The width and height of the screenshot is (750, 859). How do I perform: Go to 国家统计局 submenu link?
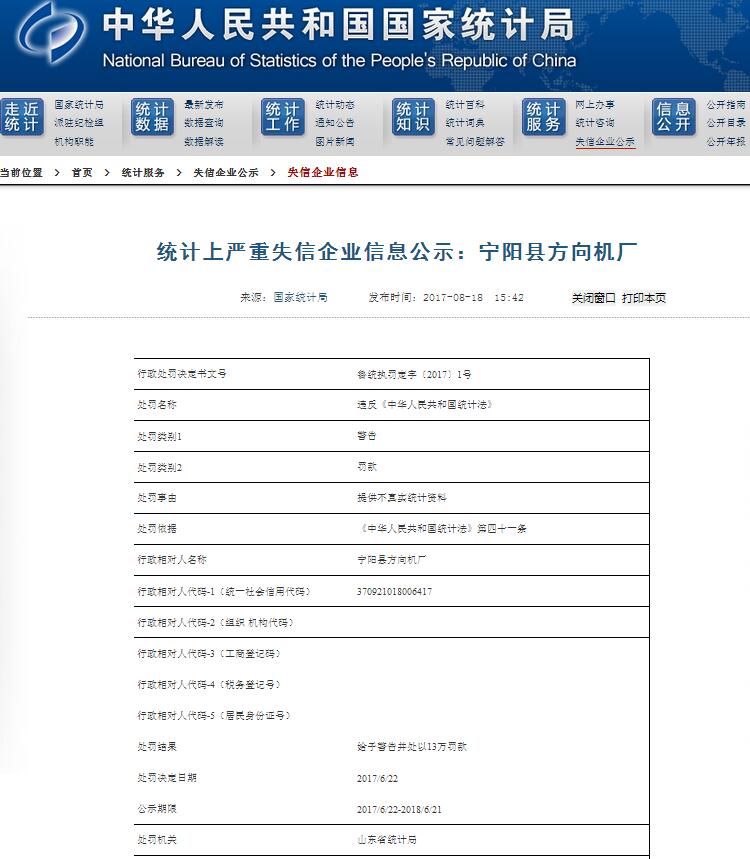point(79,105)
